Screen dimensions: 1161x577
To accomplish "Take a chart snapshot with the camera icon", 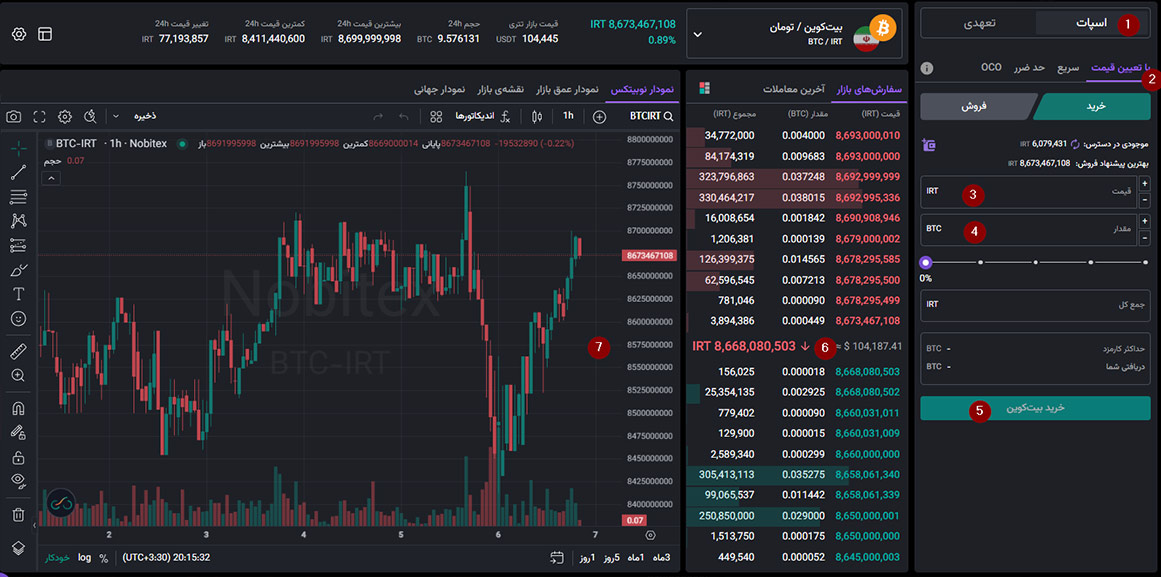I will point(13,116).
